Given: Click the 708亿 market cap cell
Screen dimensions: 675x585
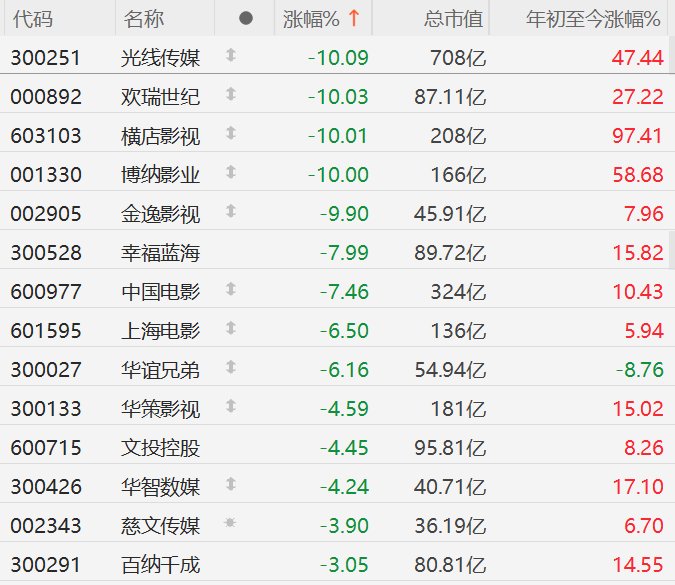Looking at the screenshot, I should (x=458, y=58).
